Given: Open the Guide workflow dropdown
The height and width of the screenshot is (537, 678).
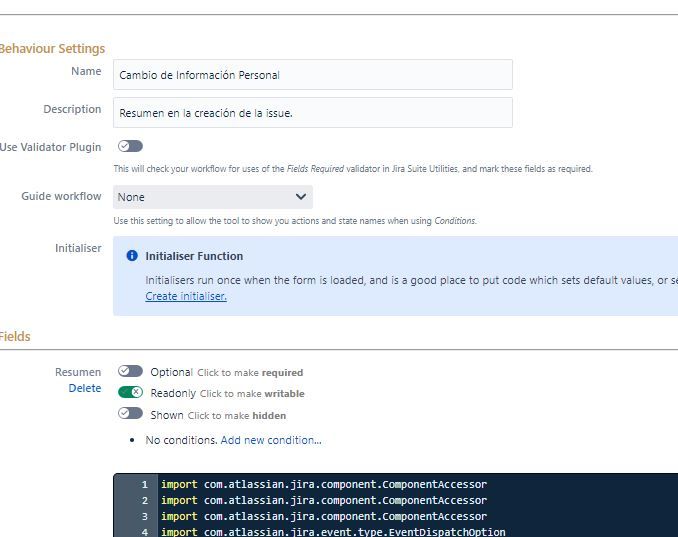Looking at the screenshot, I should click(x=213, y=197).
